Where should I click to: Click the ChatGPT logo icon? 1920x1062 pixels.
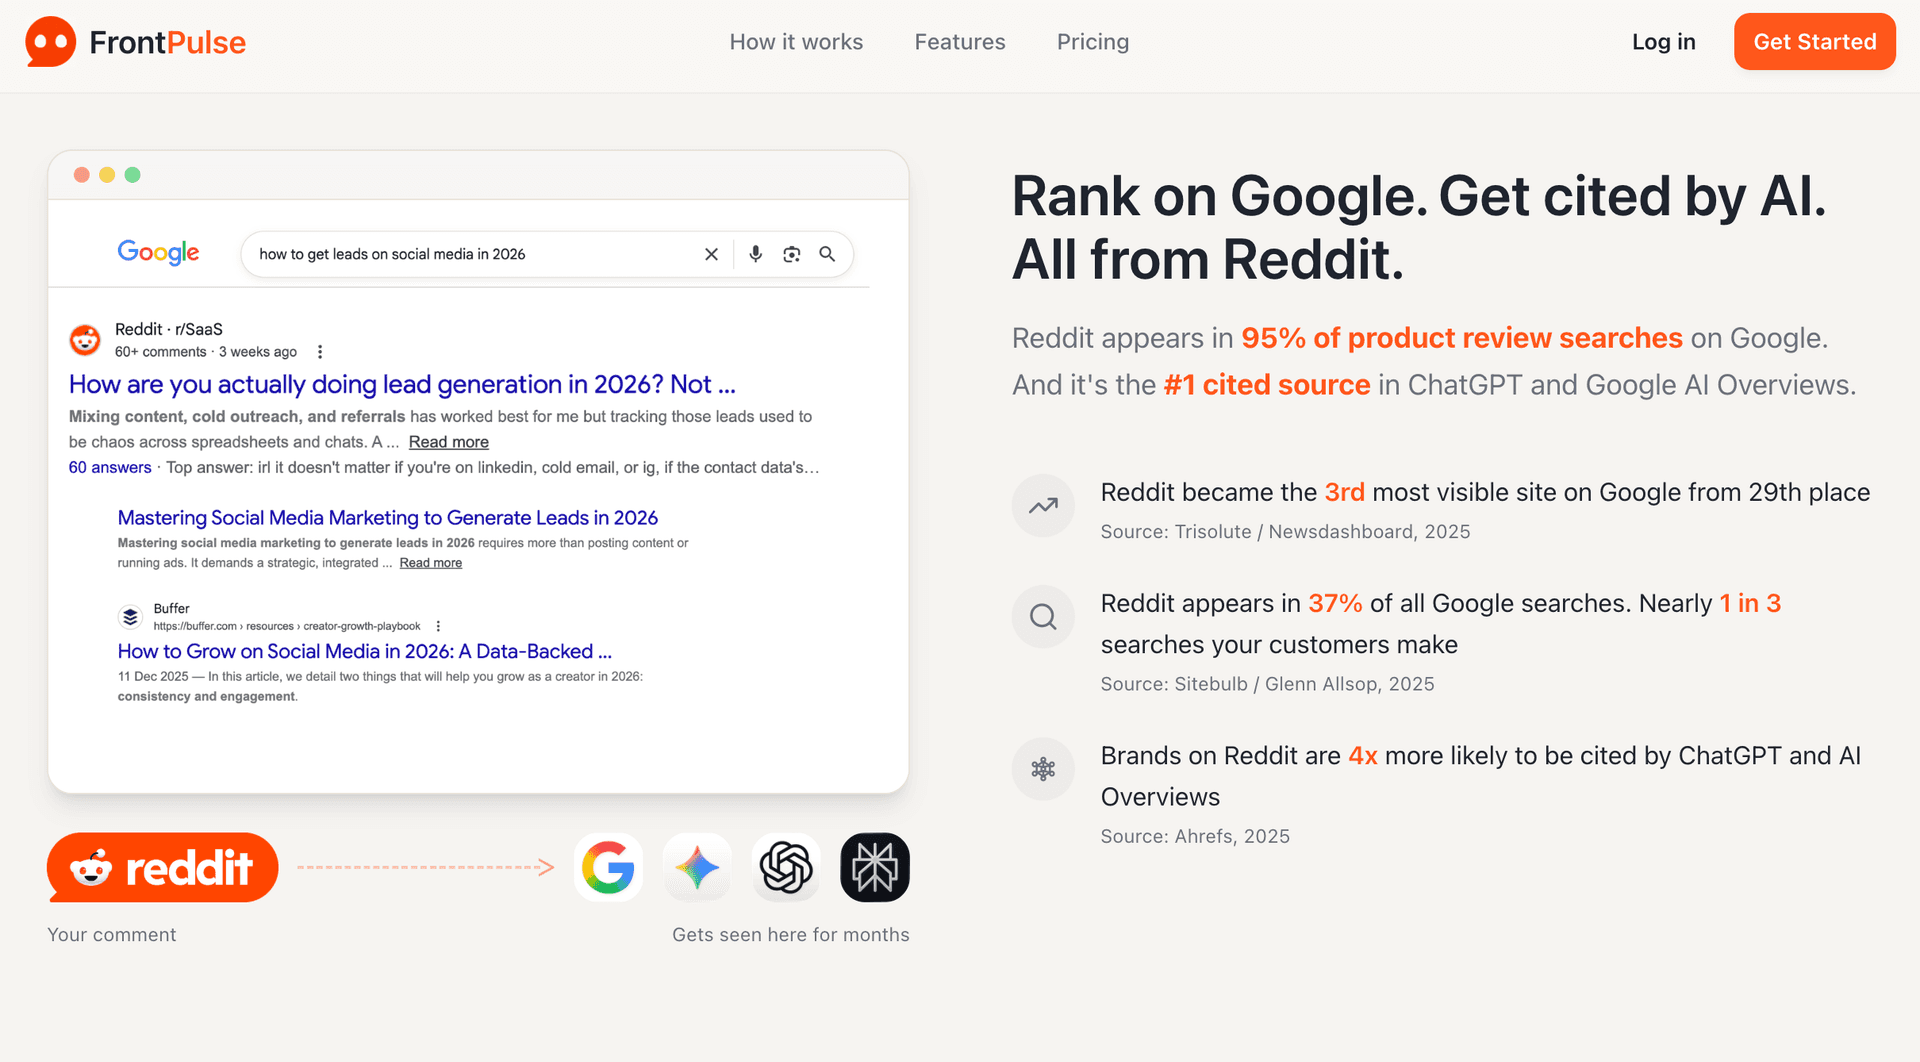coord(786,867)
